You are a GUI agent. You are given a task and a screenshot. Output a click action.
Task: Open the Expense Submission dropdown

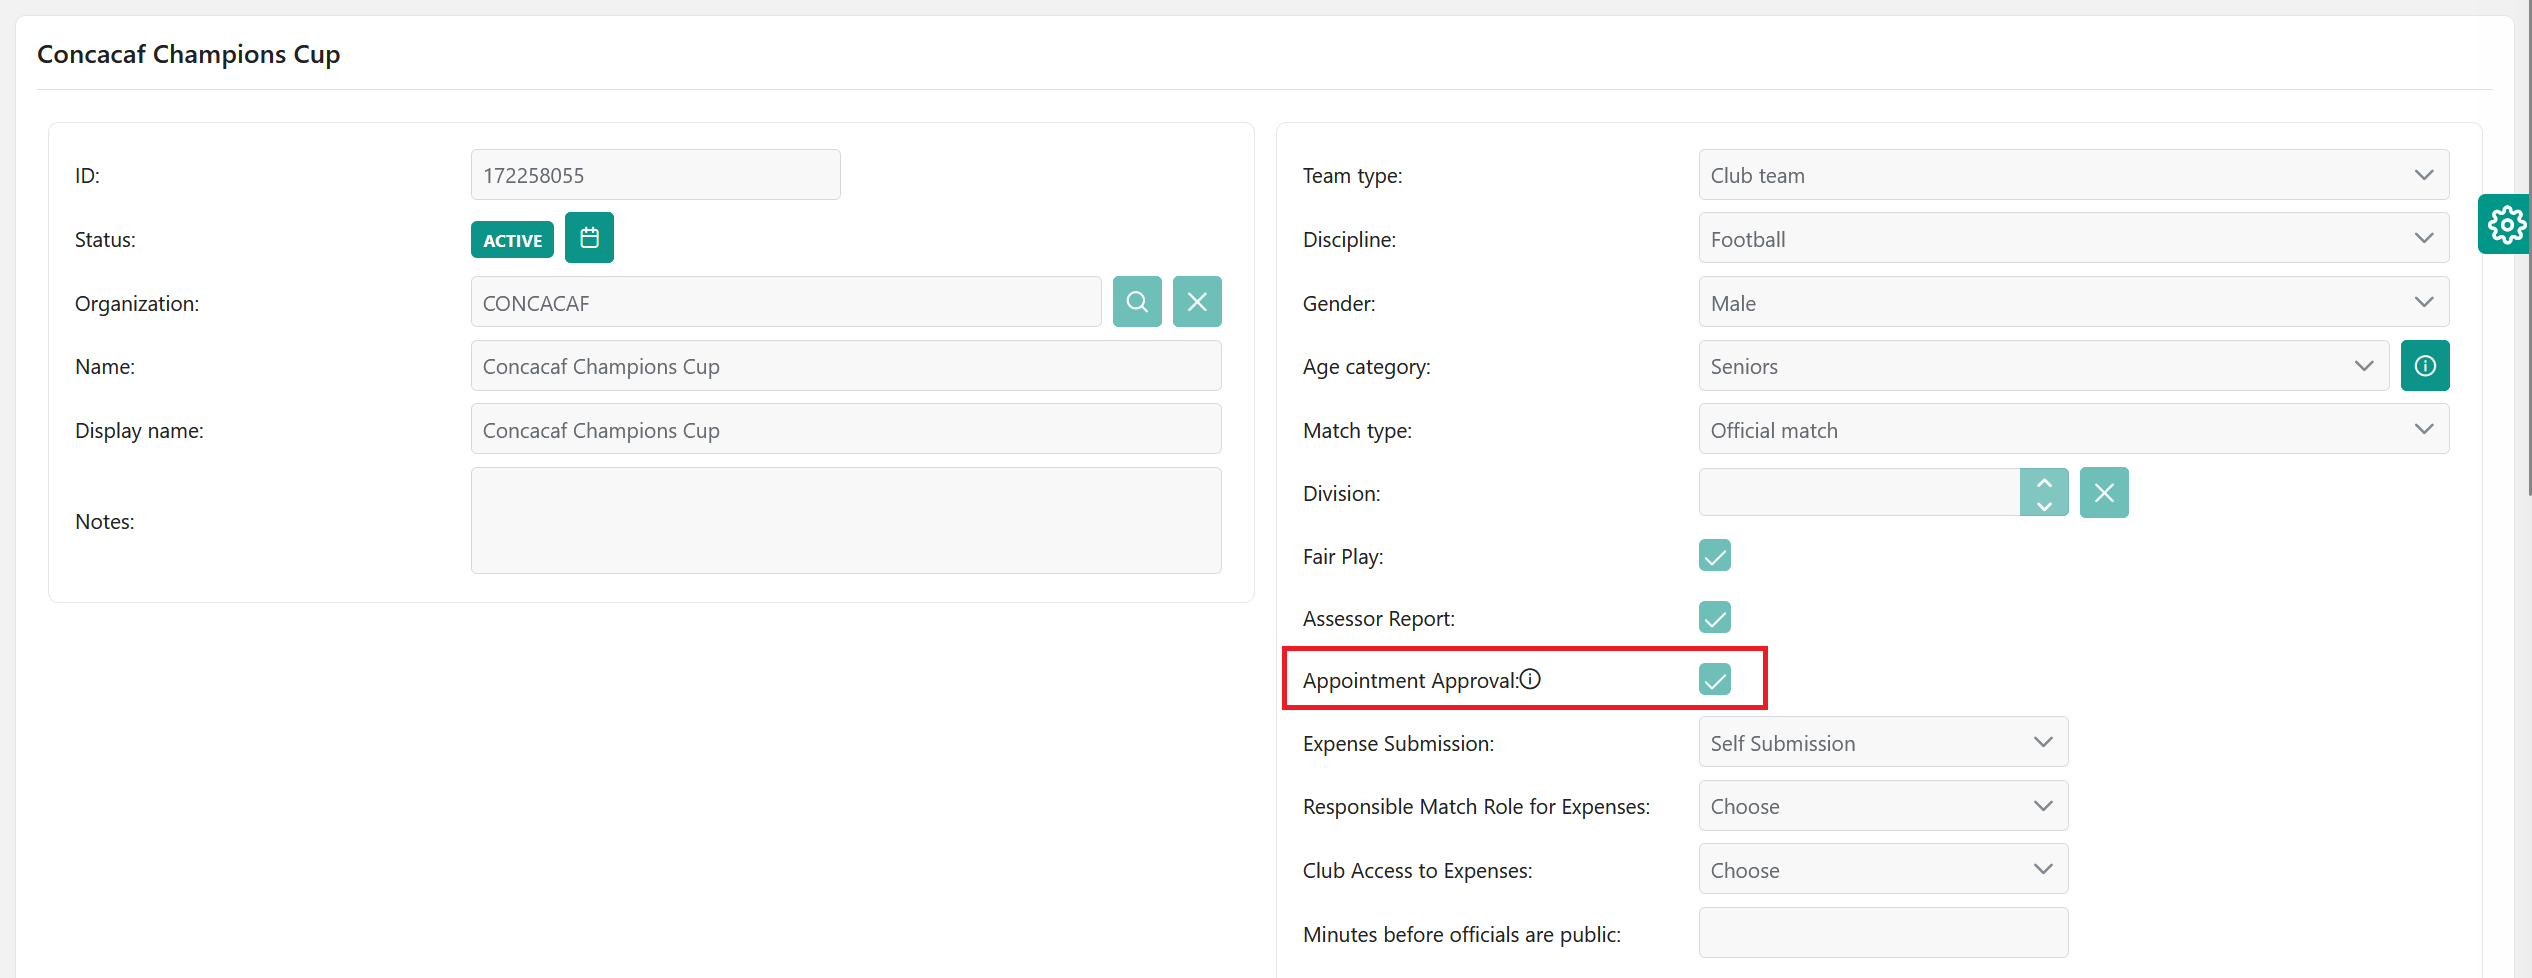[1882, 743]
